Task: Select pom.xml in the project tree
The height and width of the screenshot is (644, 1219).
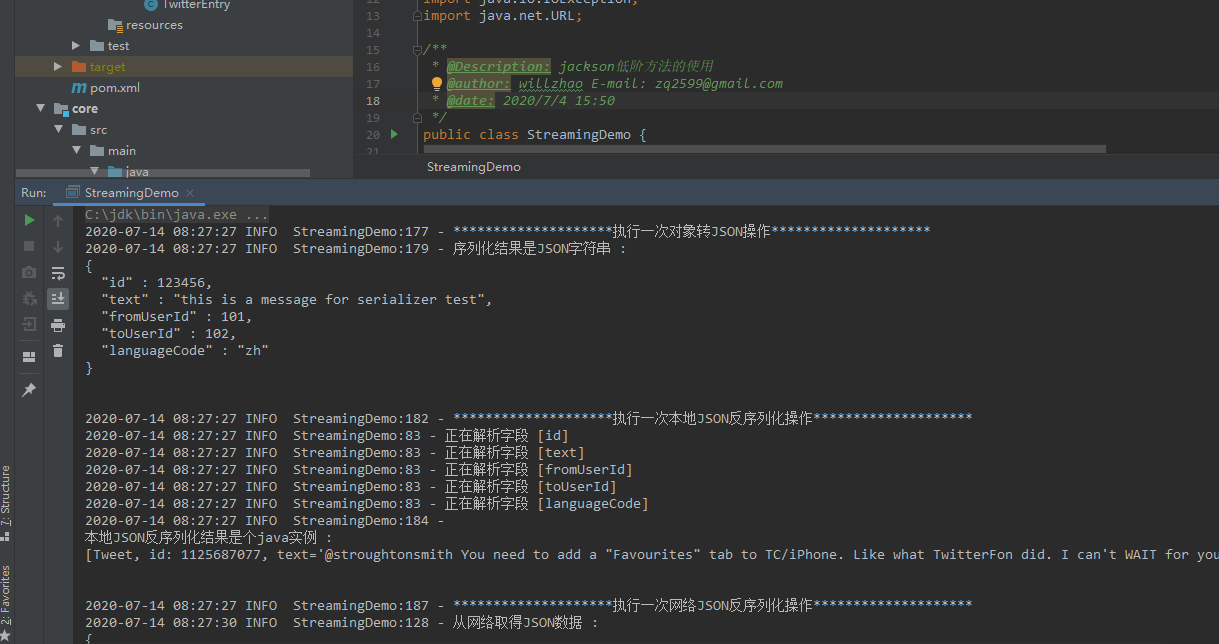Action: click(115, 88)
